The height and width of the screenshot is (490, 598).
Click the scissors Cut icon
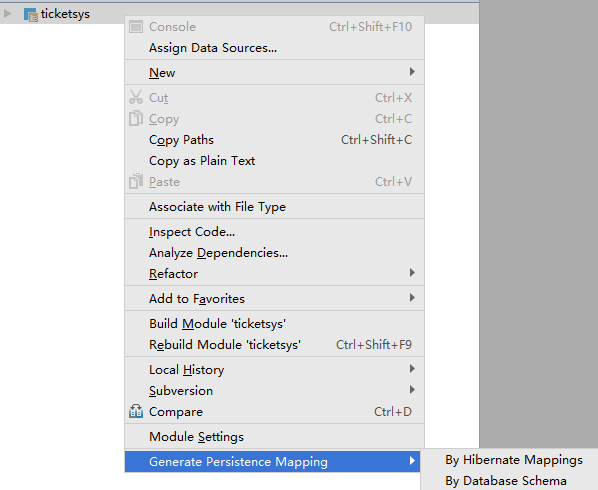[x=136, y=97]
